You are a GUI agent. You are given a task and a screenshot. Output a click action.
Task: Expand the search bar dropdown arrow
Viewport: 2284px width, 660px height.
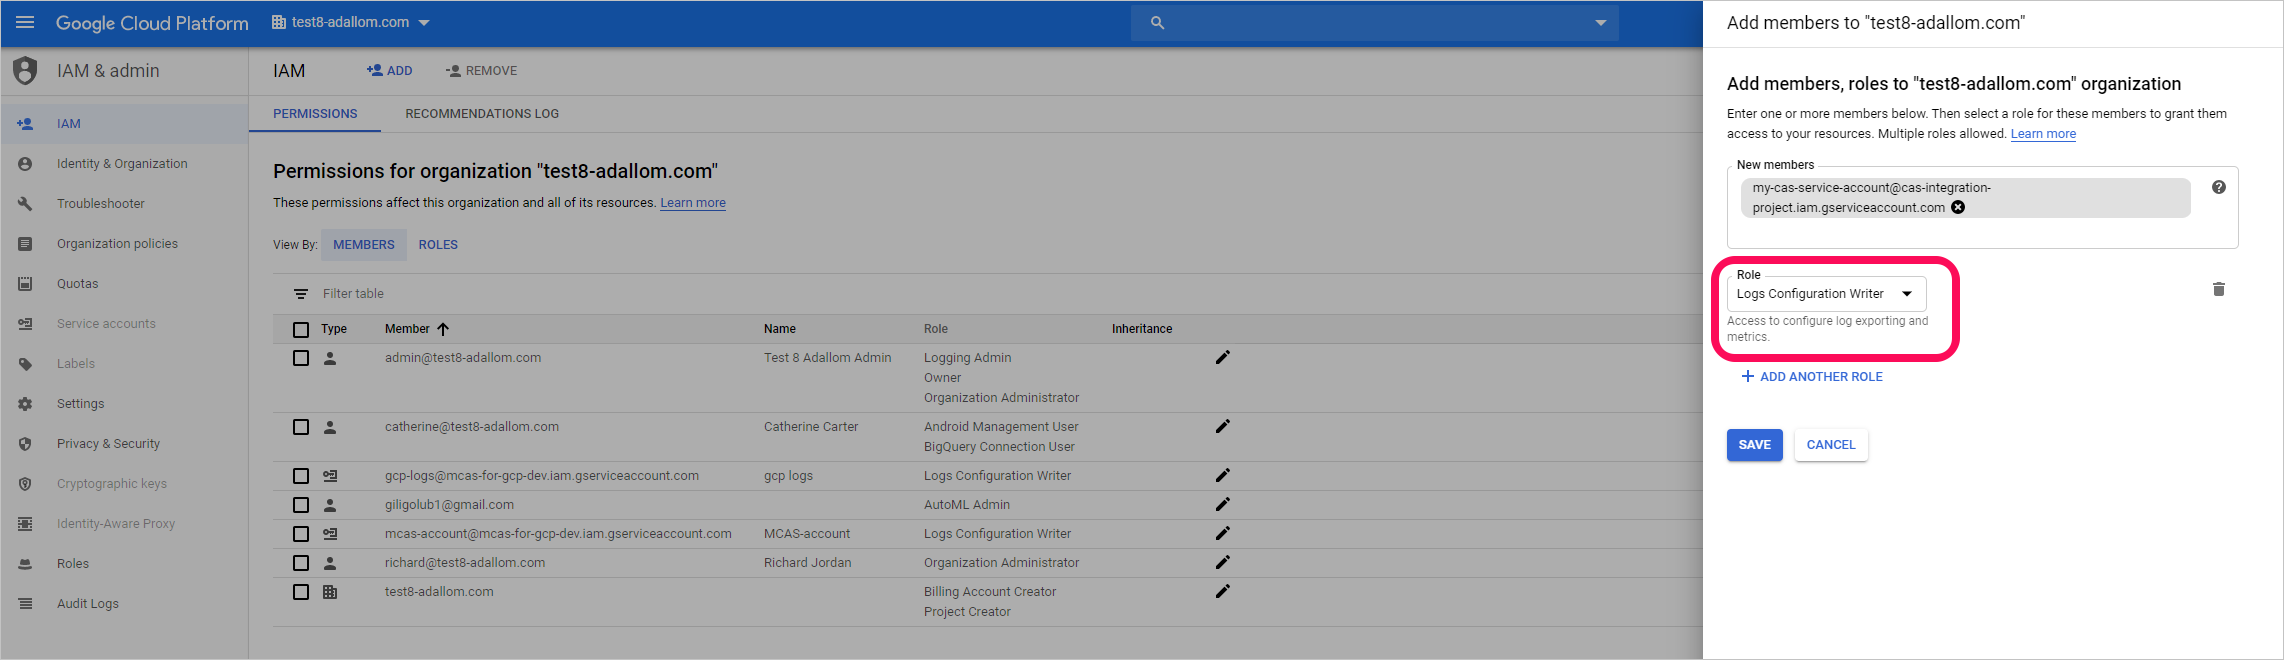[1600, 22]
